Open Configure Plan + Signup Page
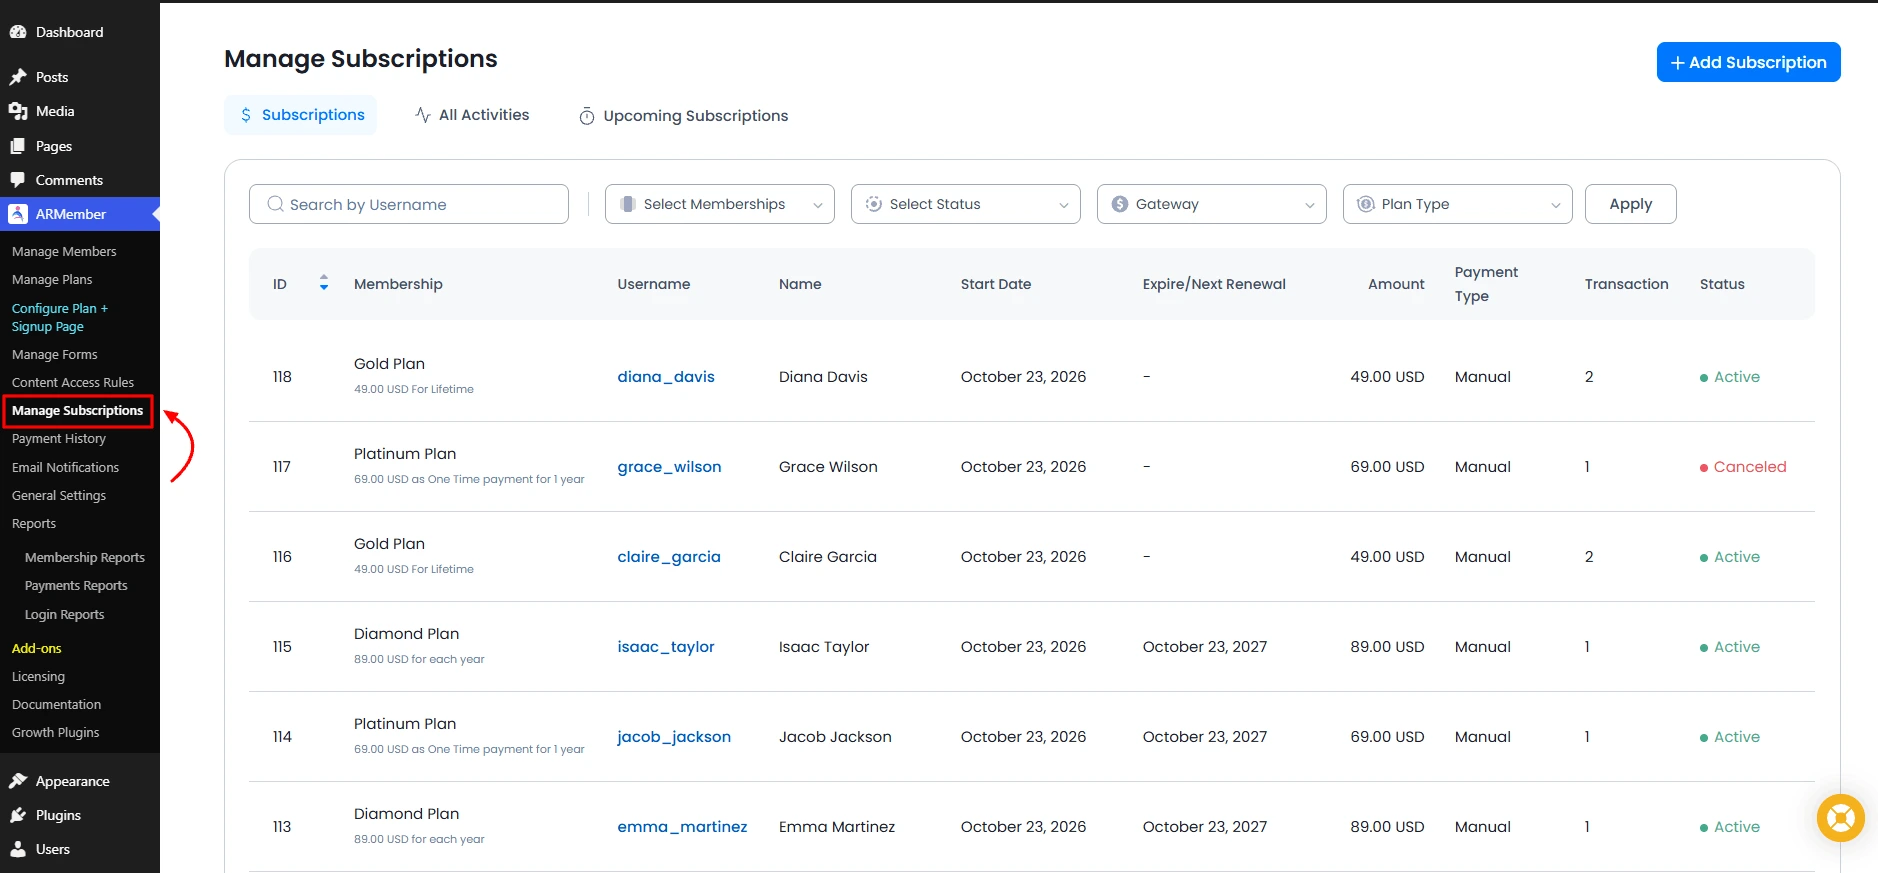The height and width of the screenshot is (873, 1878). pos(60,317)
